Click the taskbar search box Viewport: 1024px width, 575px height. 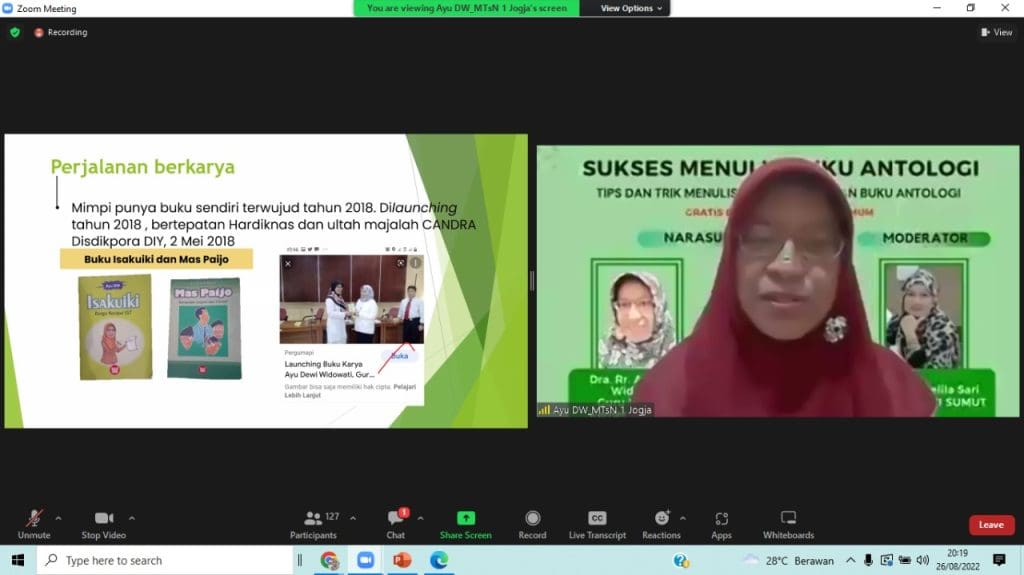[x=165, y=560]
